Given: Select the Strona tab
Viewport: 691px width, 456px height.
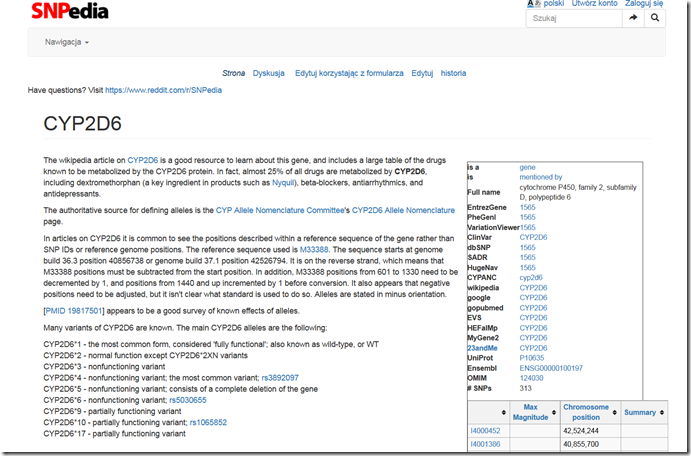Looking at the screenshot, I should coord(234,73).
